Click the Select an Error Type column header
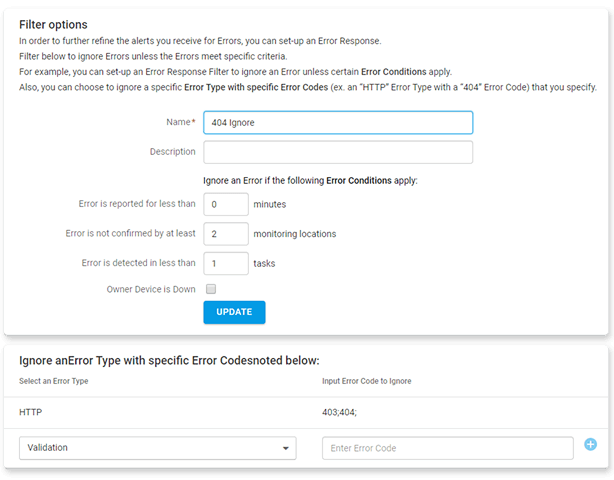 [x=54, y=381]
